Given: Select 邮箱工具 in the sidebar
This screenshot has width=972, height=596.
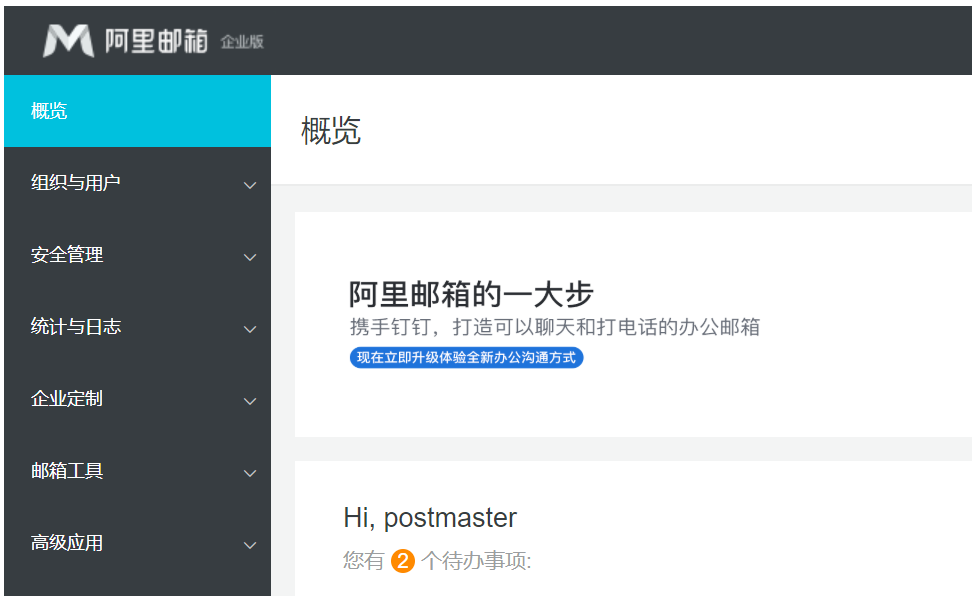Looking at the screenshot, I should tap(65, 471).
